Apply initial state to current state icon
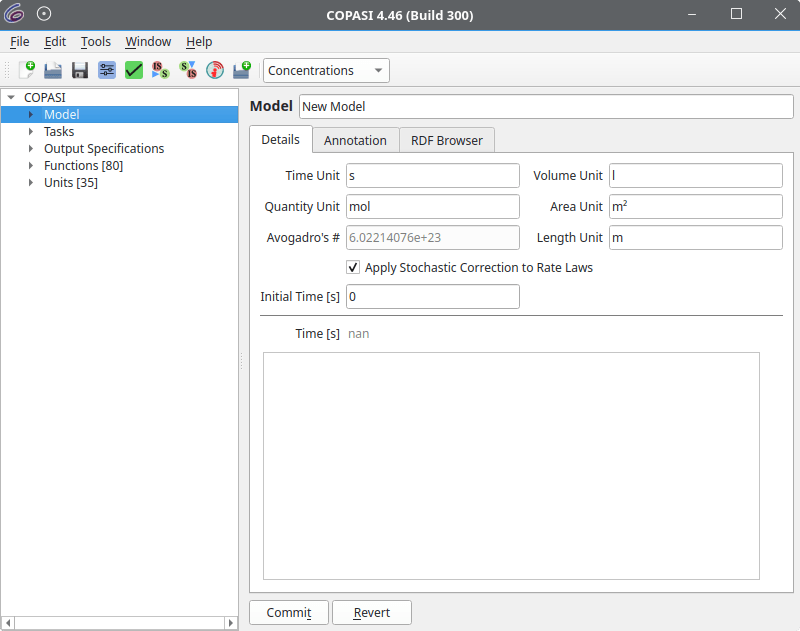Viewport: 800px width, 631px height. pyautogui.click(x=160, y=70)
